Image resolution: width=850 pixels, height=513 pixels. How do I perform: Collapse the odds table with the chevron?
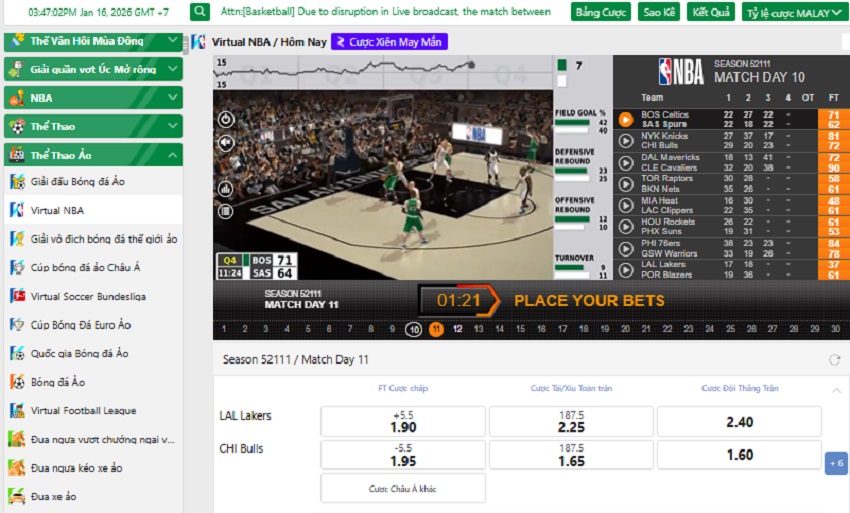836,390
